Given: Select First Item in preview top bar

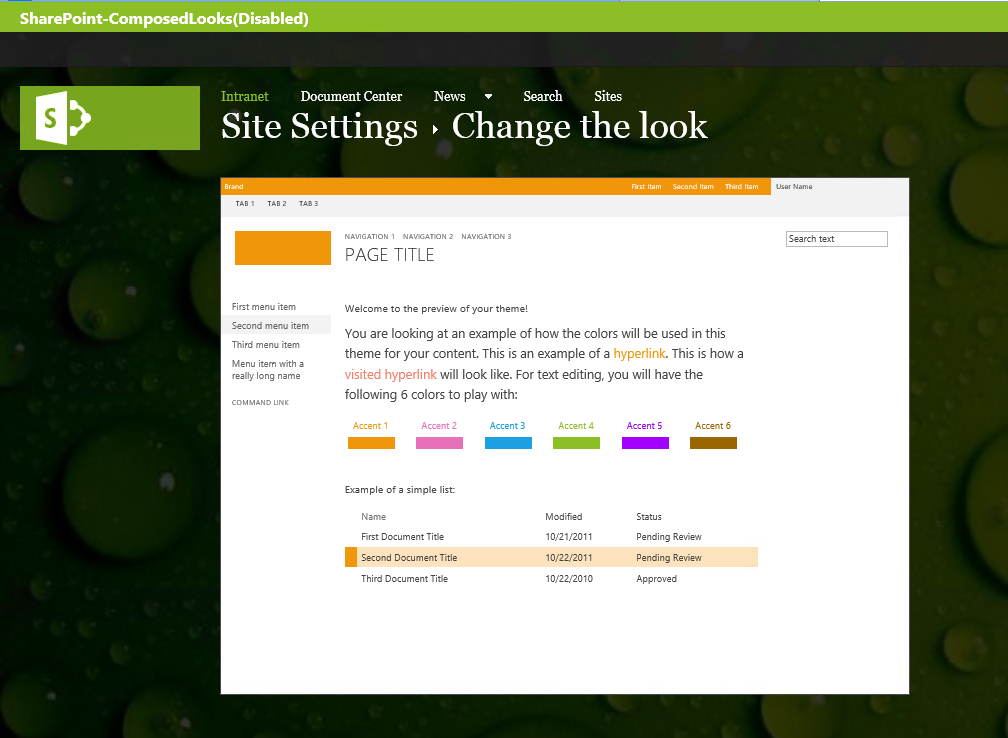Looking at the screenshot, I should pos(646,186).
